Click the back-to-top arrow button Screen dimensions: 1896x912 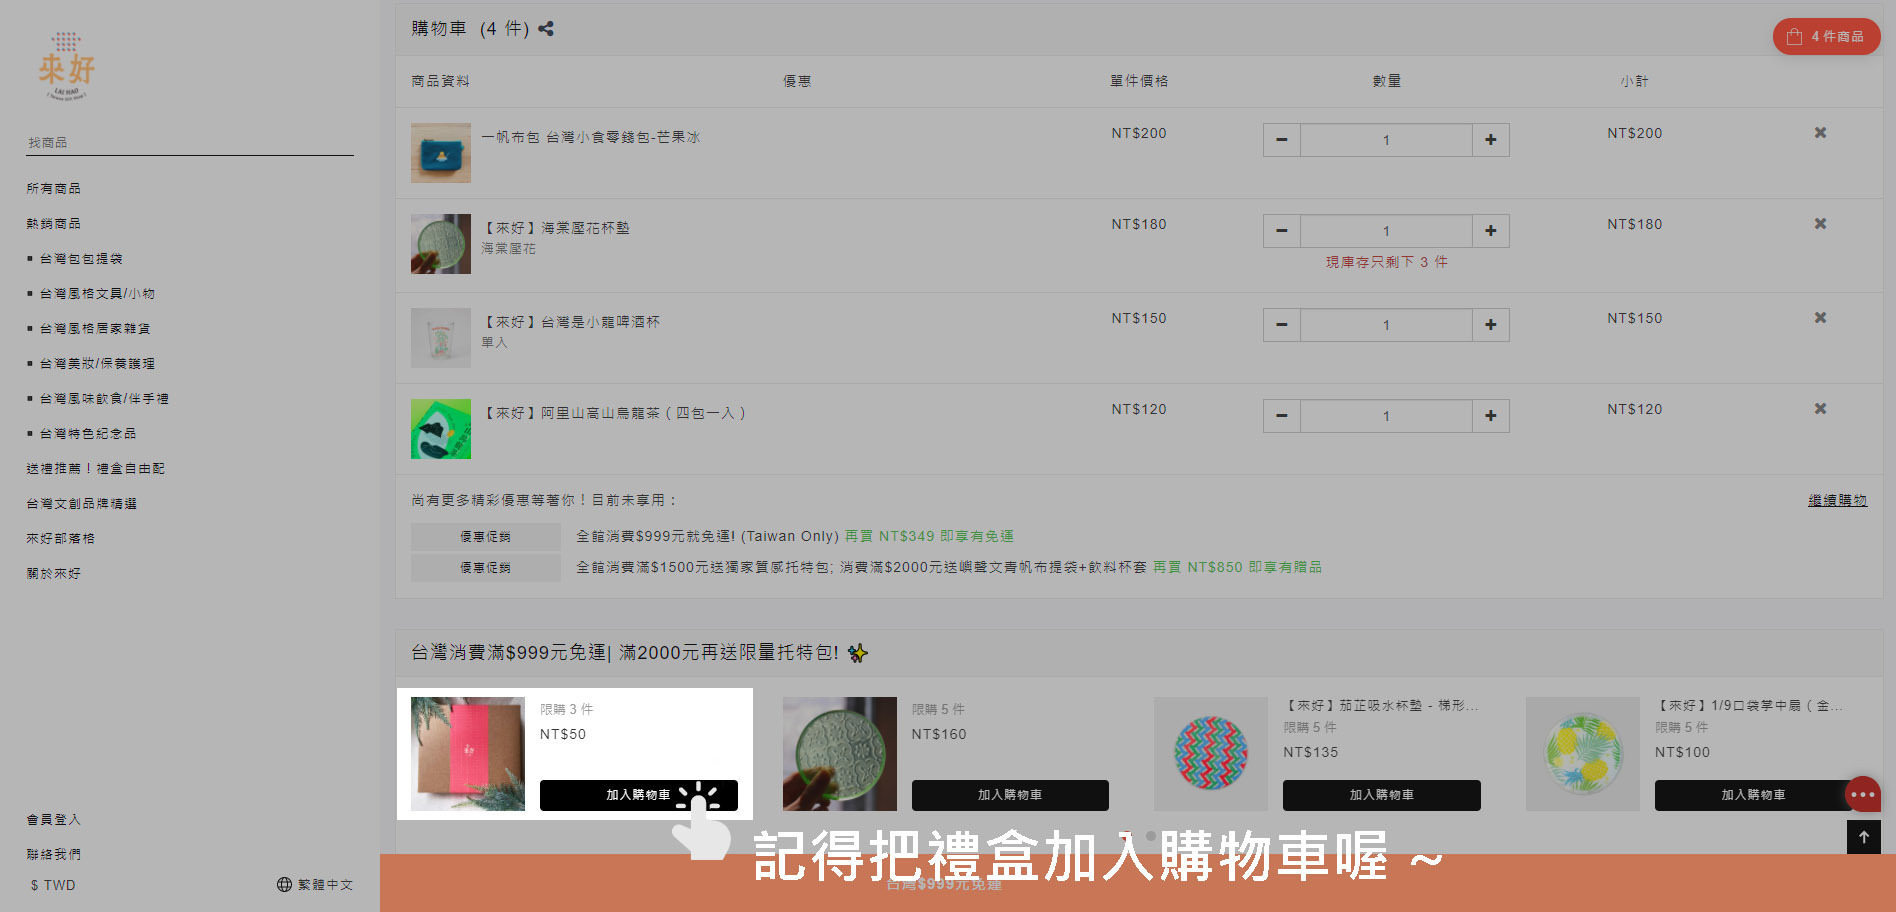click(x=1864, y=837)
